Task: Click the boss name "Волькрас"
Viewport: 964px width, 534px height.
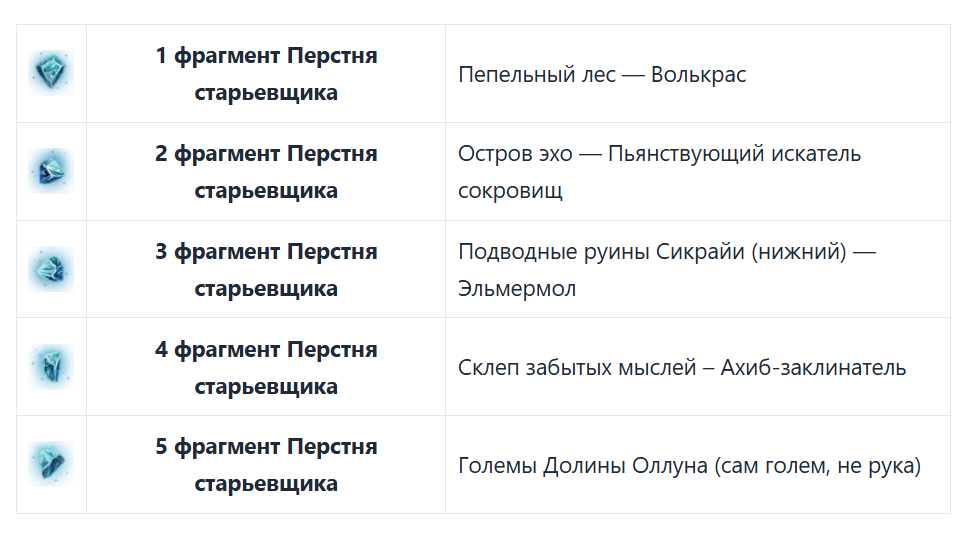Action: coord(698,75)
